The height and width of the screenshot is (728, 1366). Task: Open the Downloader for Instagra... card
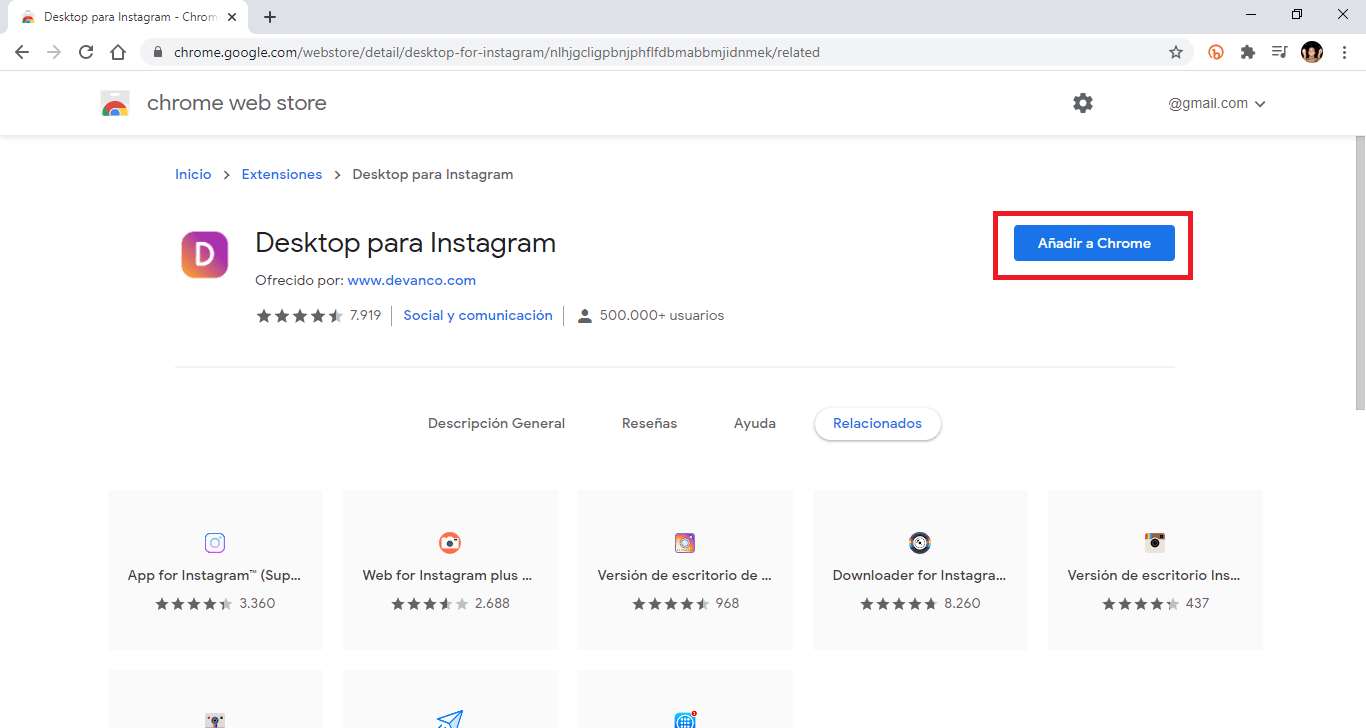click(920, 570)
